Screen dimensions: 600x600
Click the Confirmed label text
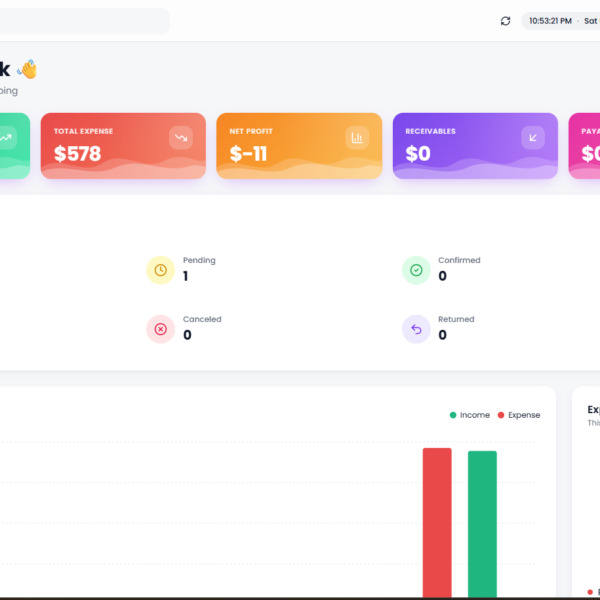(x=459, y=260)
